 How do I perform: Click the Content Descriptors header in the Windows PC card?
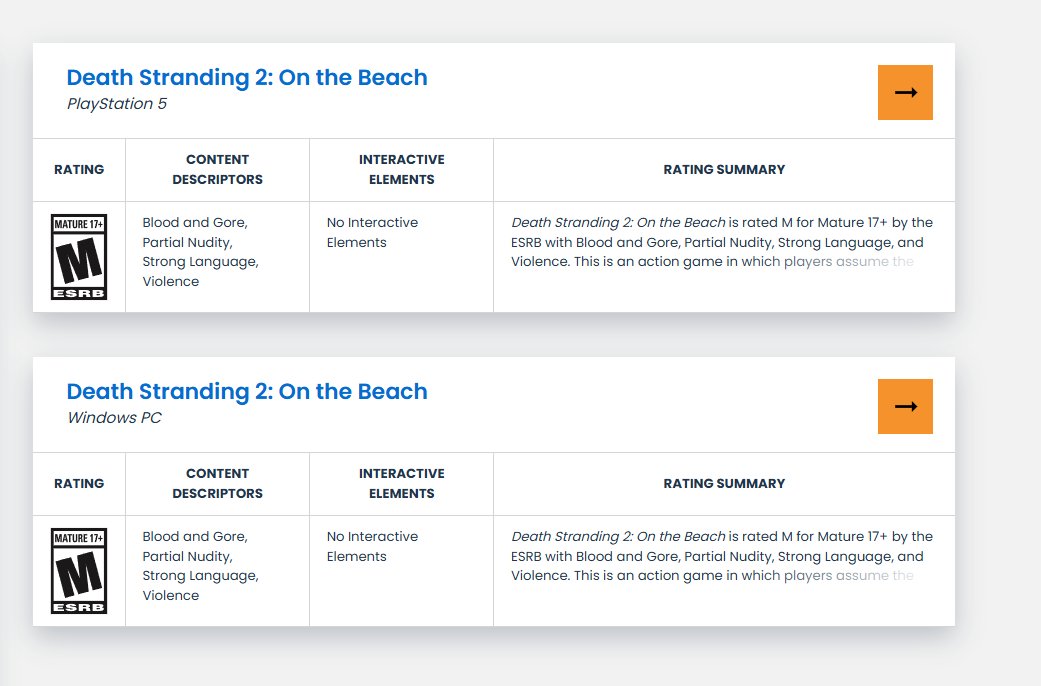[217, 484]
